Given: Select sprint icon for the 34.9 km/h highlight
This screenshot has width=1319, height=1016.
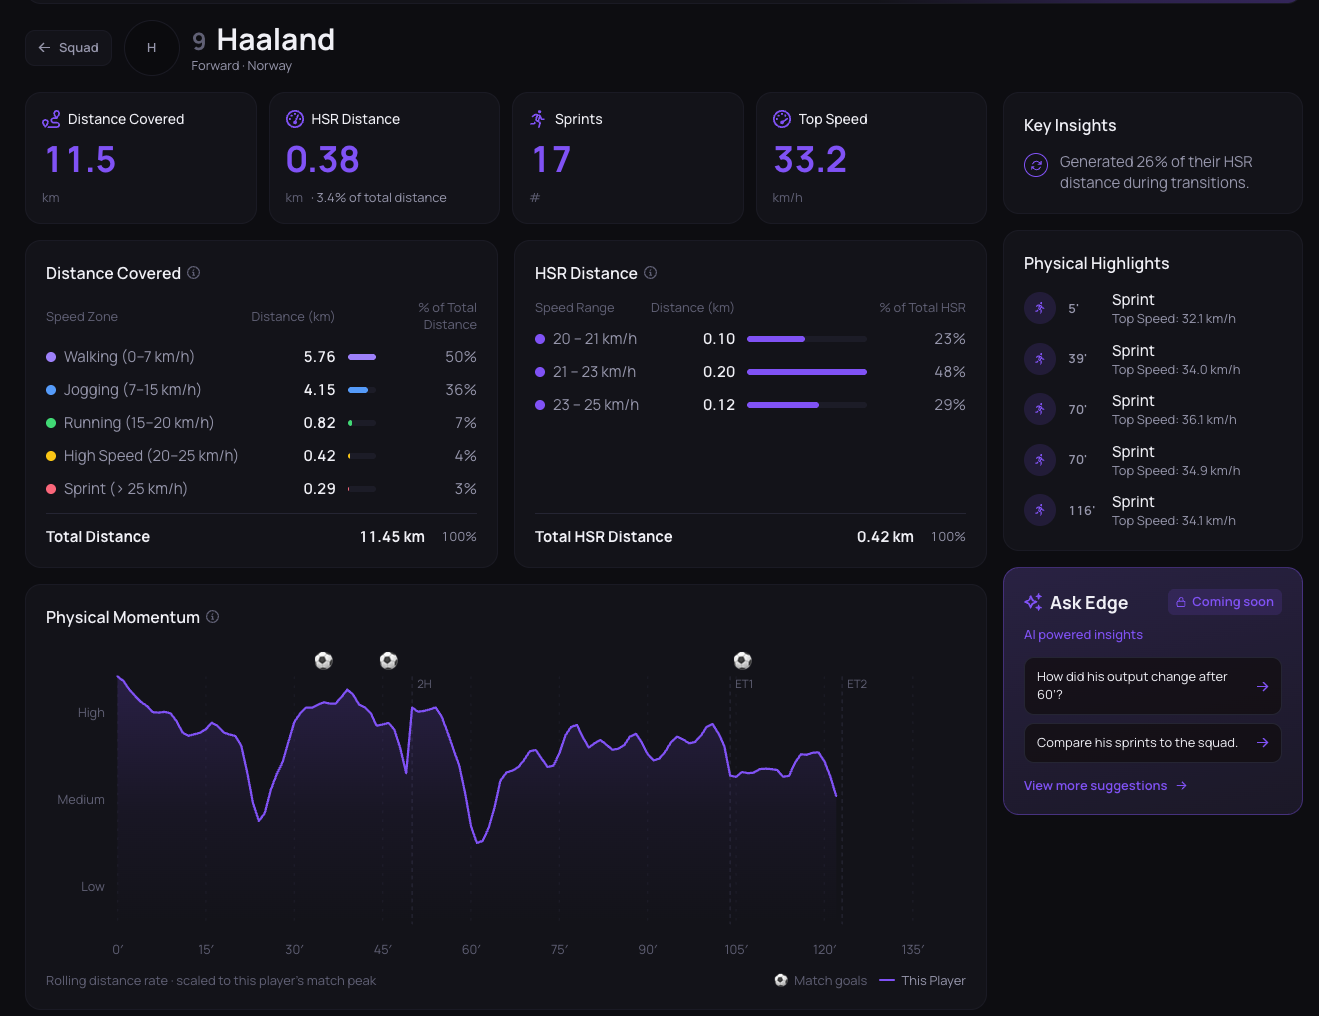Looking at the screenshot, I should click(1040, 460).
